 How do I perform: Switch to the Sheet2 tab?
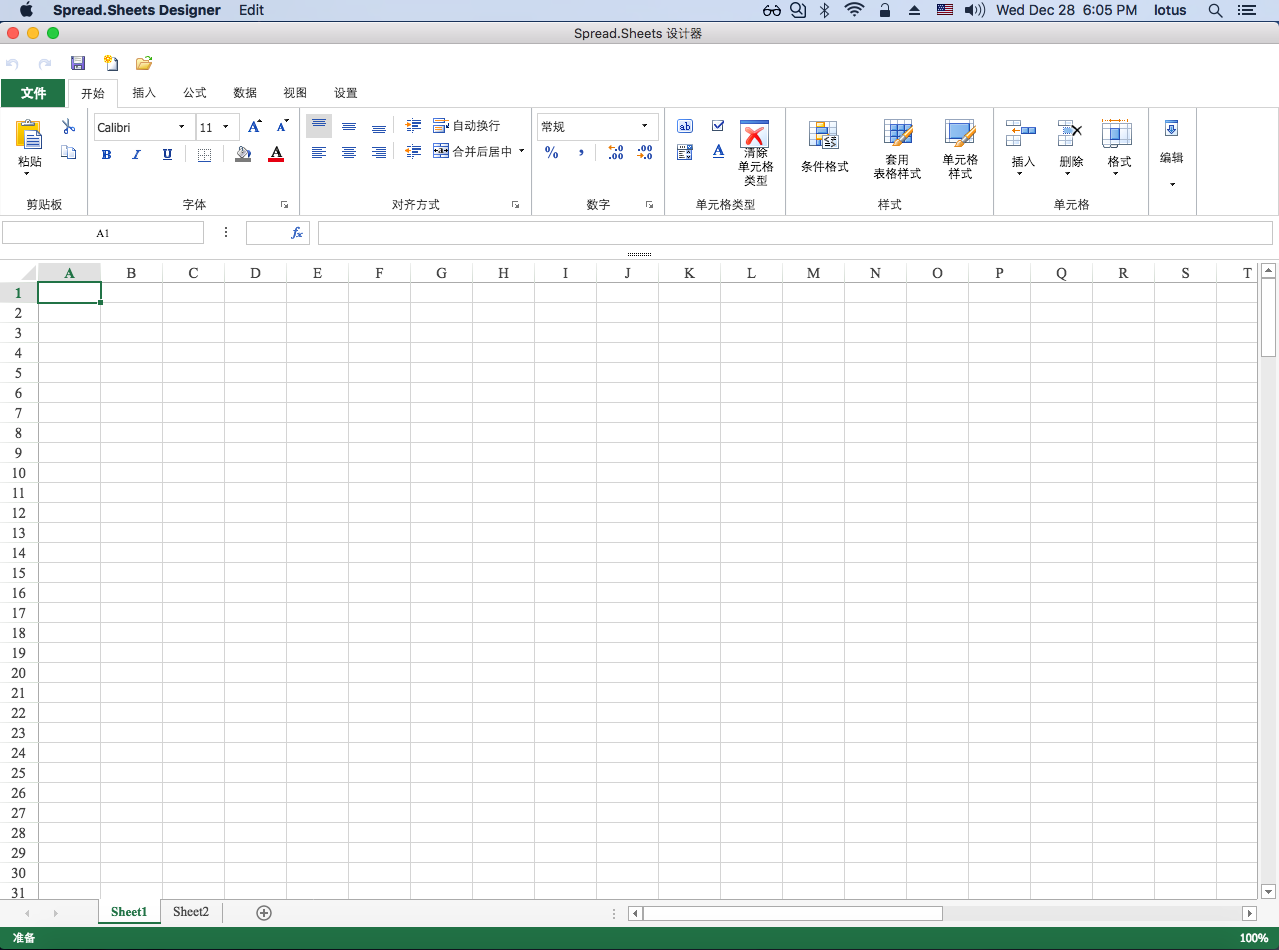pos(191,912)
